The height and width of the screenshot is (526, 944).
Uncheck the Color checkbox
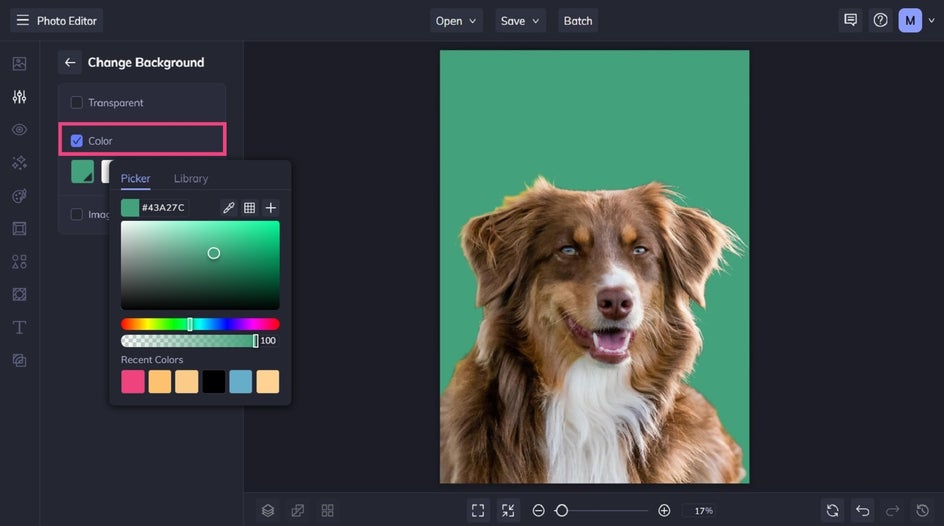pyautogui.click(x=76, y=141)
